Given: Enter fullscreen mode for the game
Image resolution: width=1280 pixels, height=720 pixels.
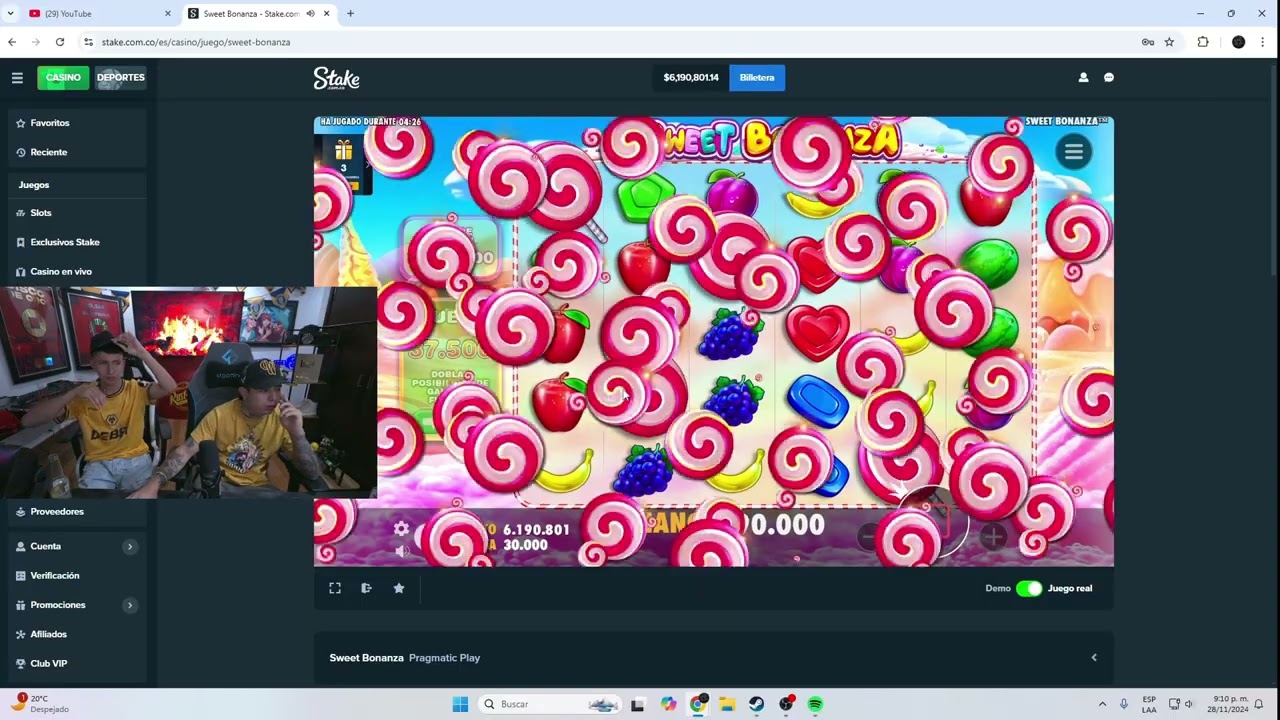Looking at the screenshot, I should click(335, 588).
